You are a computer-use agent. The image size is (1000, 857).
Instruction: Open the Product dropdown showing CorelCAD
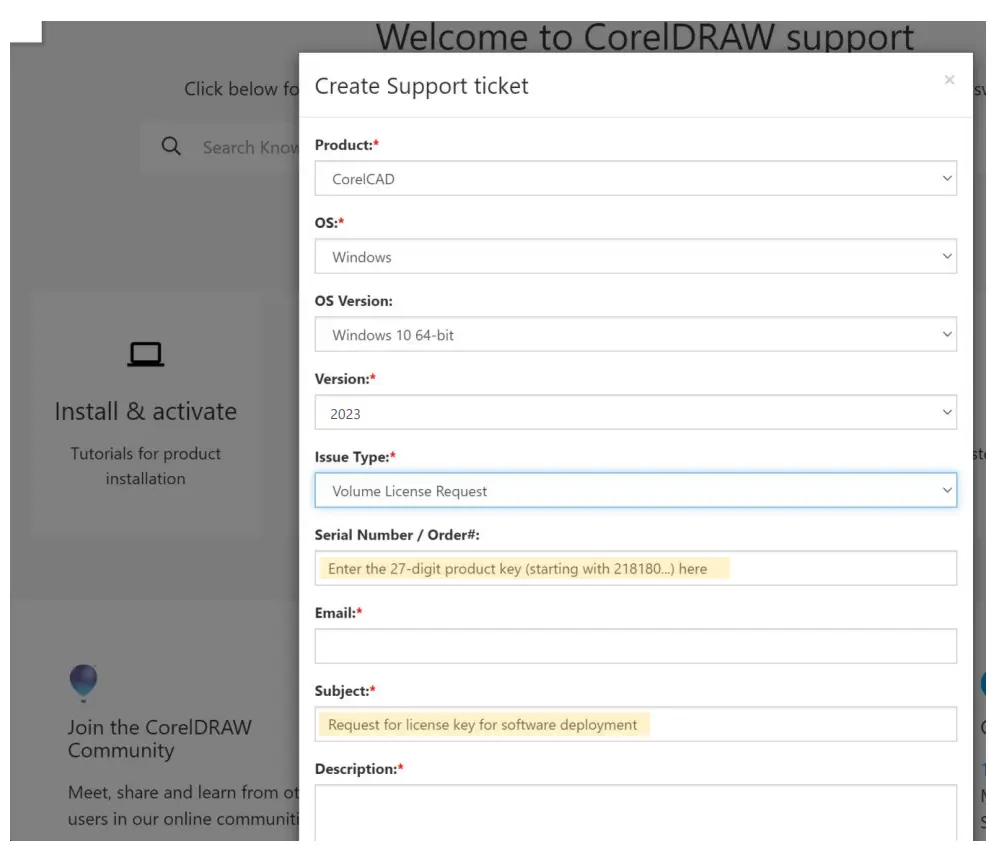click(635, 179)
